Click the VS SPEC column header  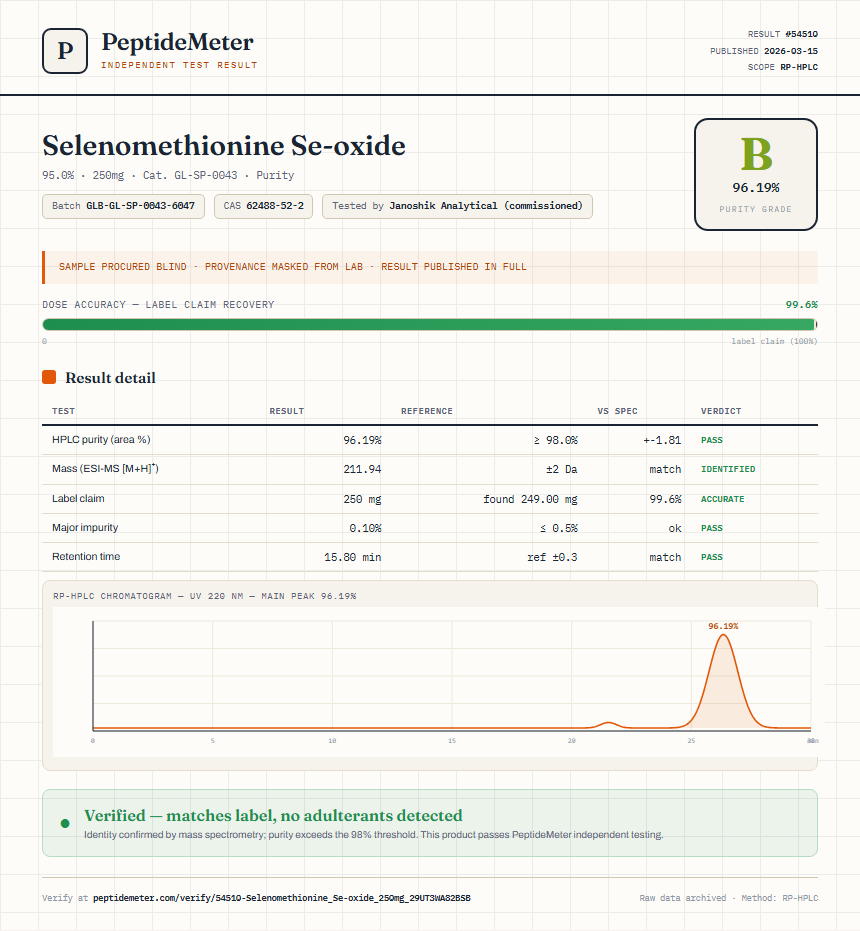point(617,411)
